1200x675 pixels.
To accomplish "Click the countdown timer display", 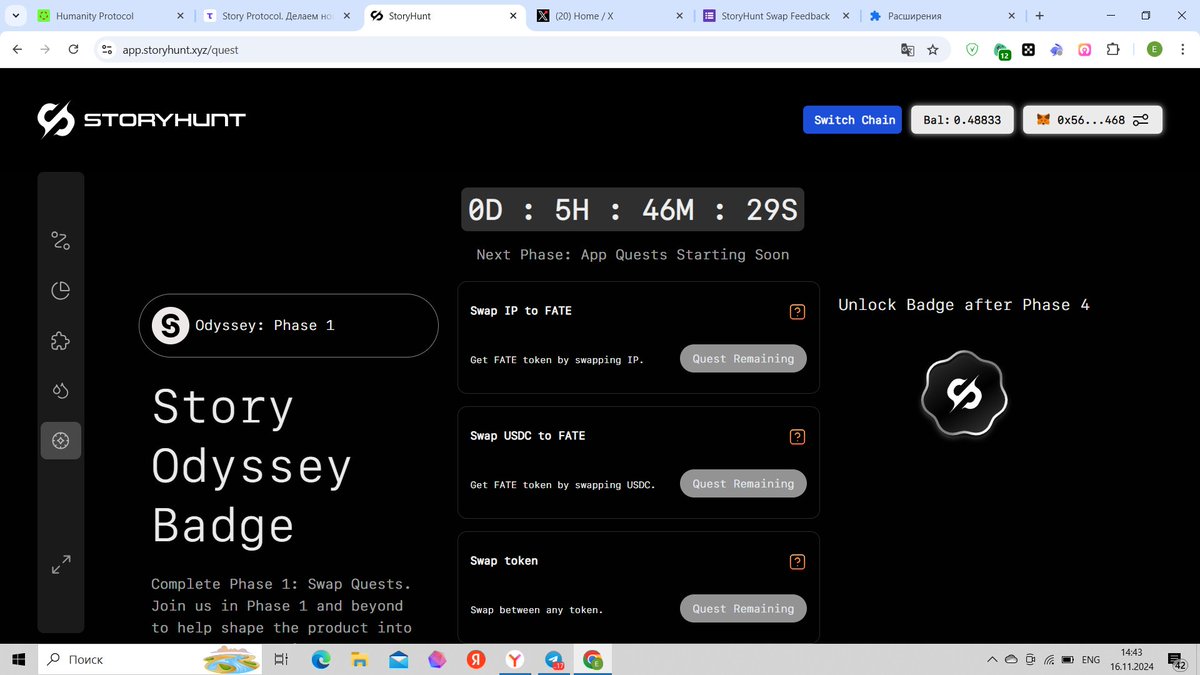I will 632,210.
